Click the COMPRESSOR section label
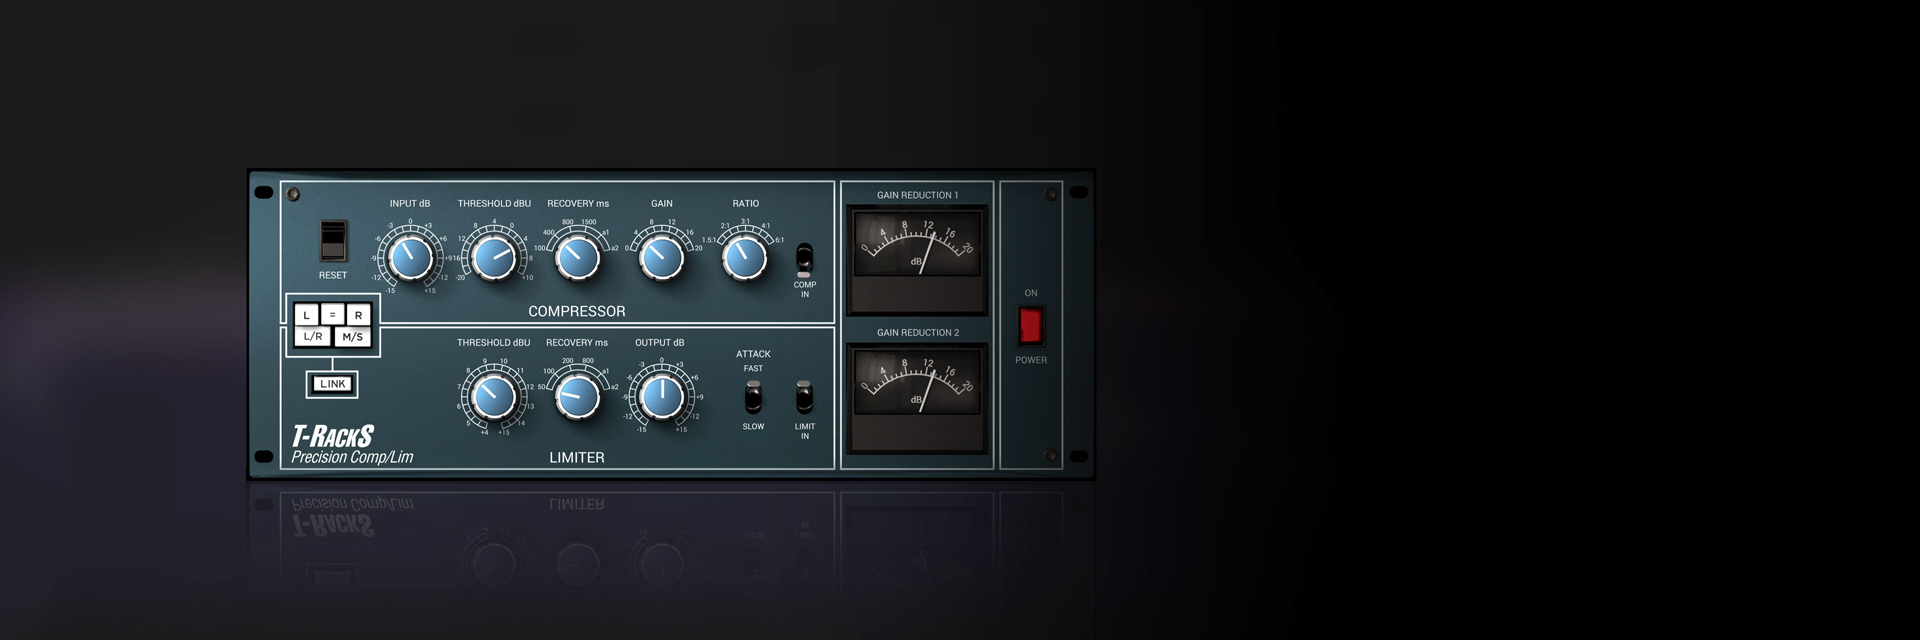The height and width of the screenshot is (640, 1920). (x=577, y=311)
